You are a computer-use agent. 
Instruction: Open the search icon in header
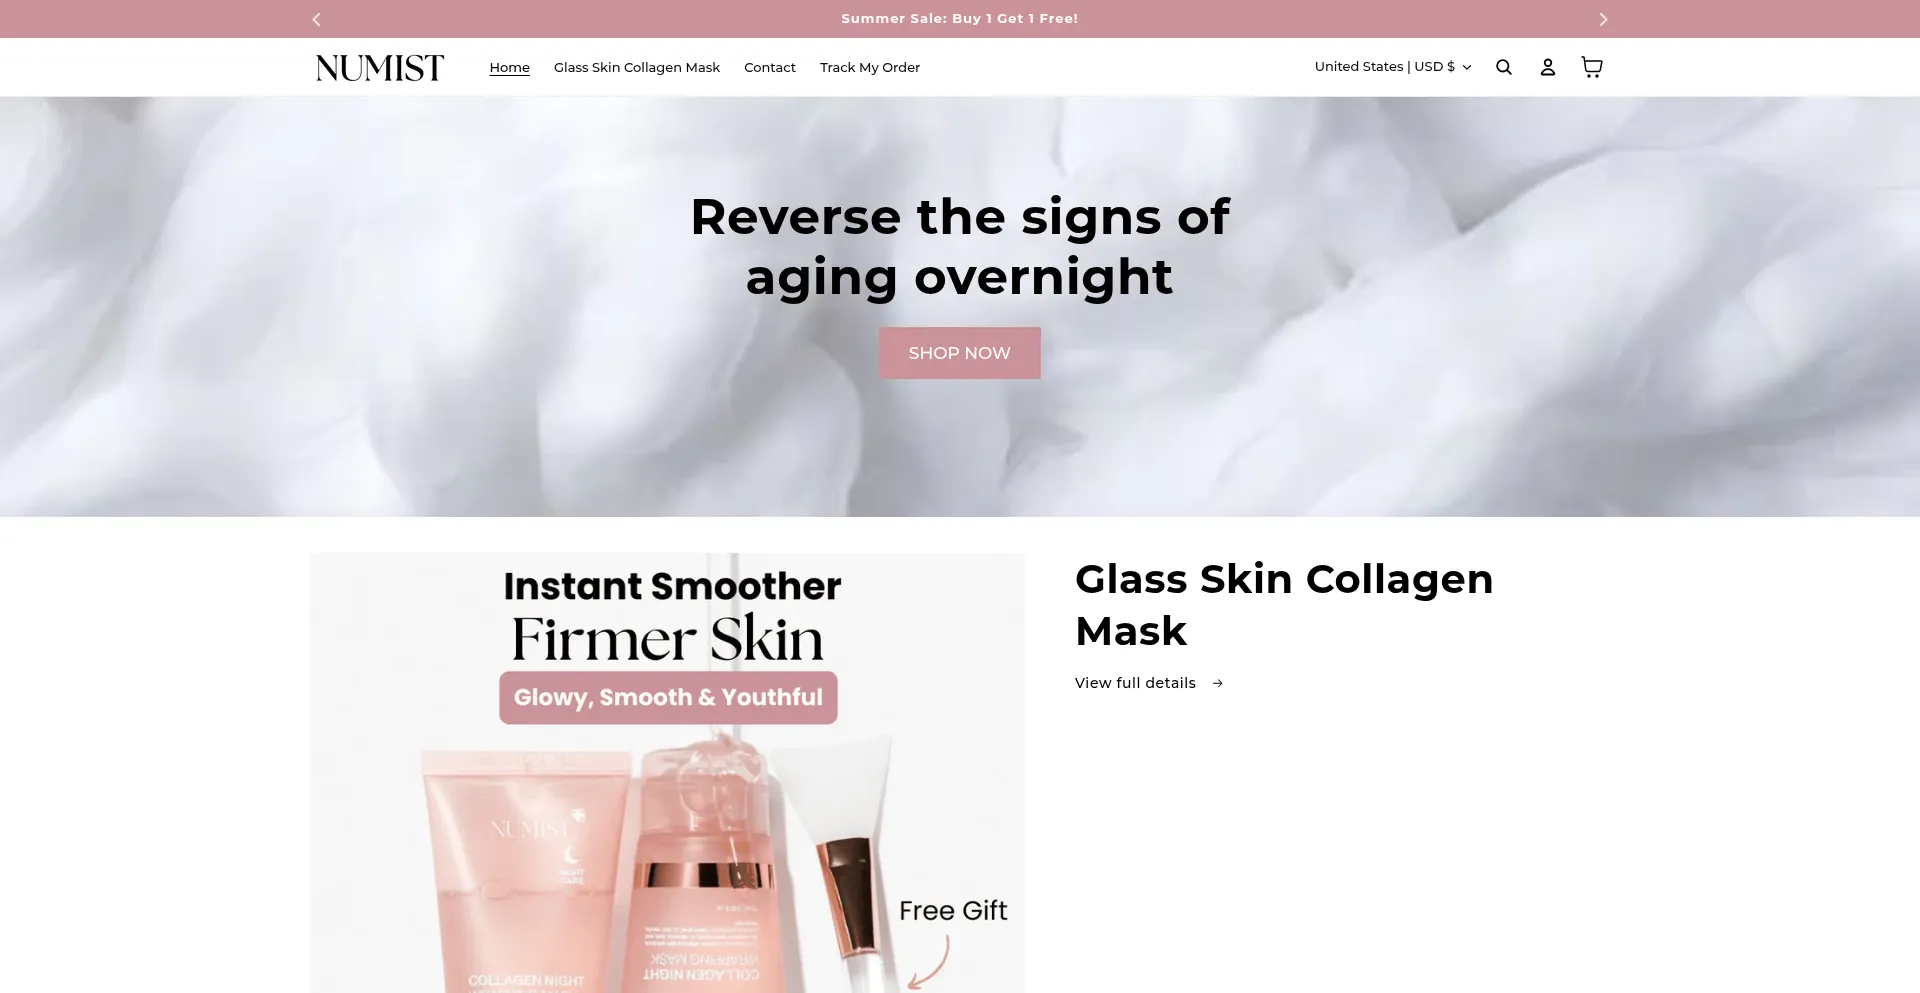(1503, 67)
